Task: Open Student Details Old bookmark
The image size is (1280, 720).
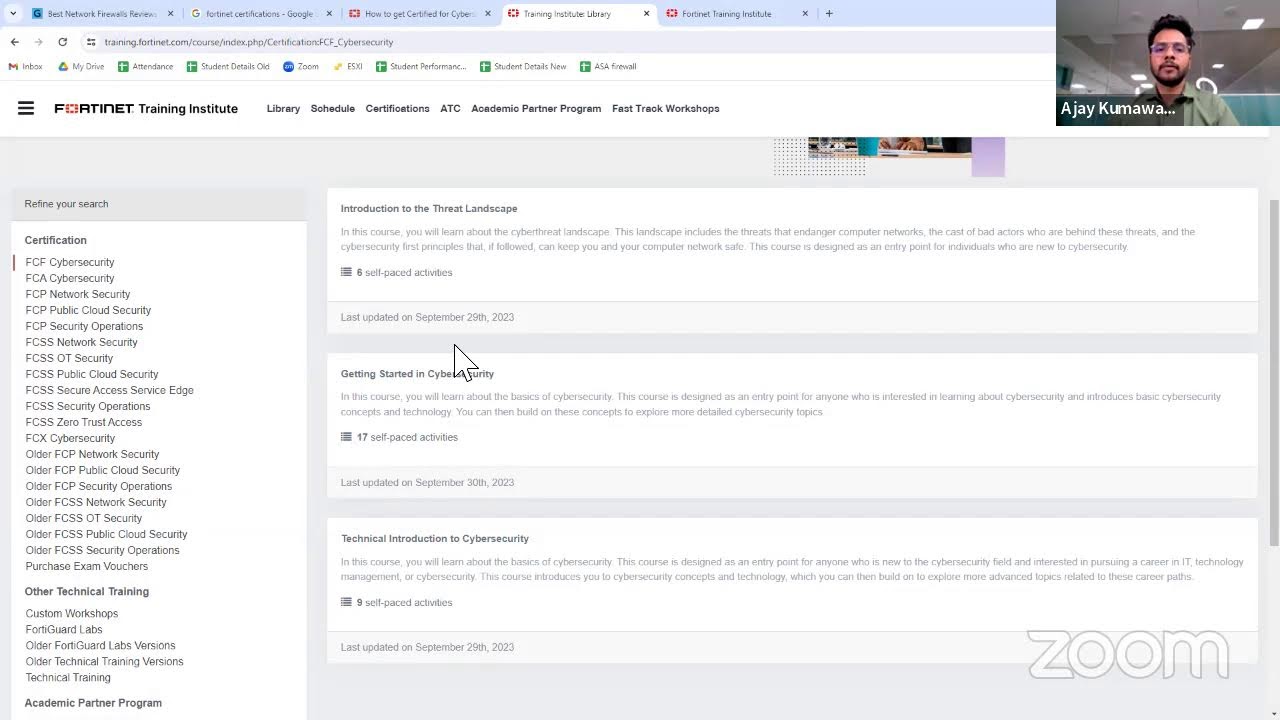Action: [228, 66]
